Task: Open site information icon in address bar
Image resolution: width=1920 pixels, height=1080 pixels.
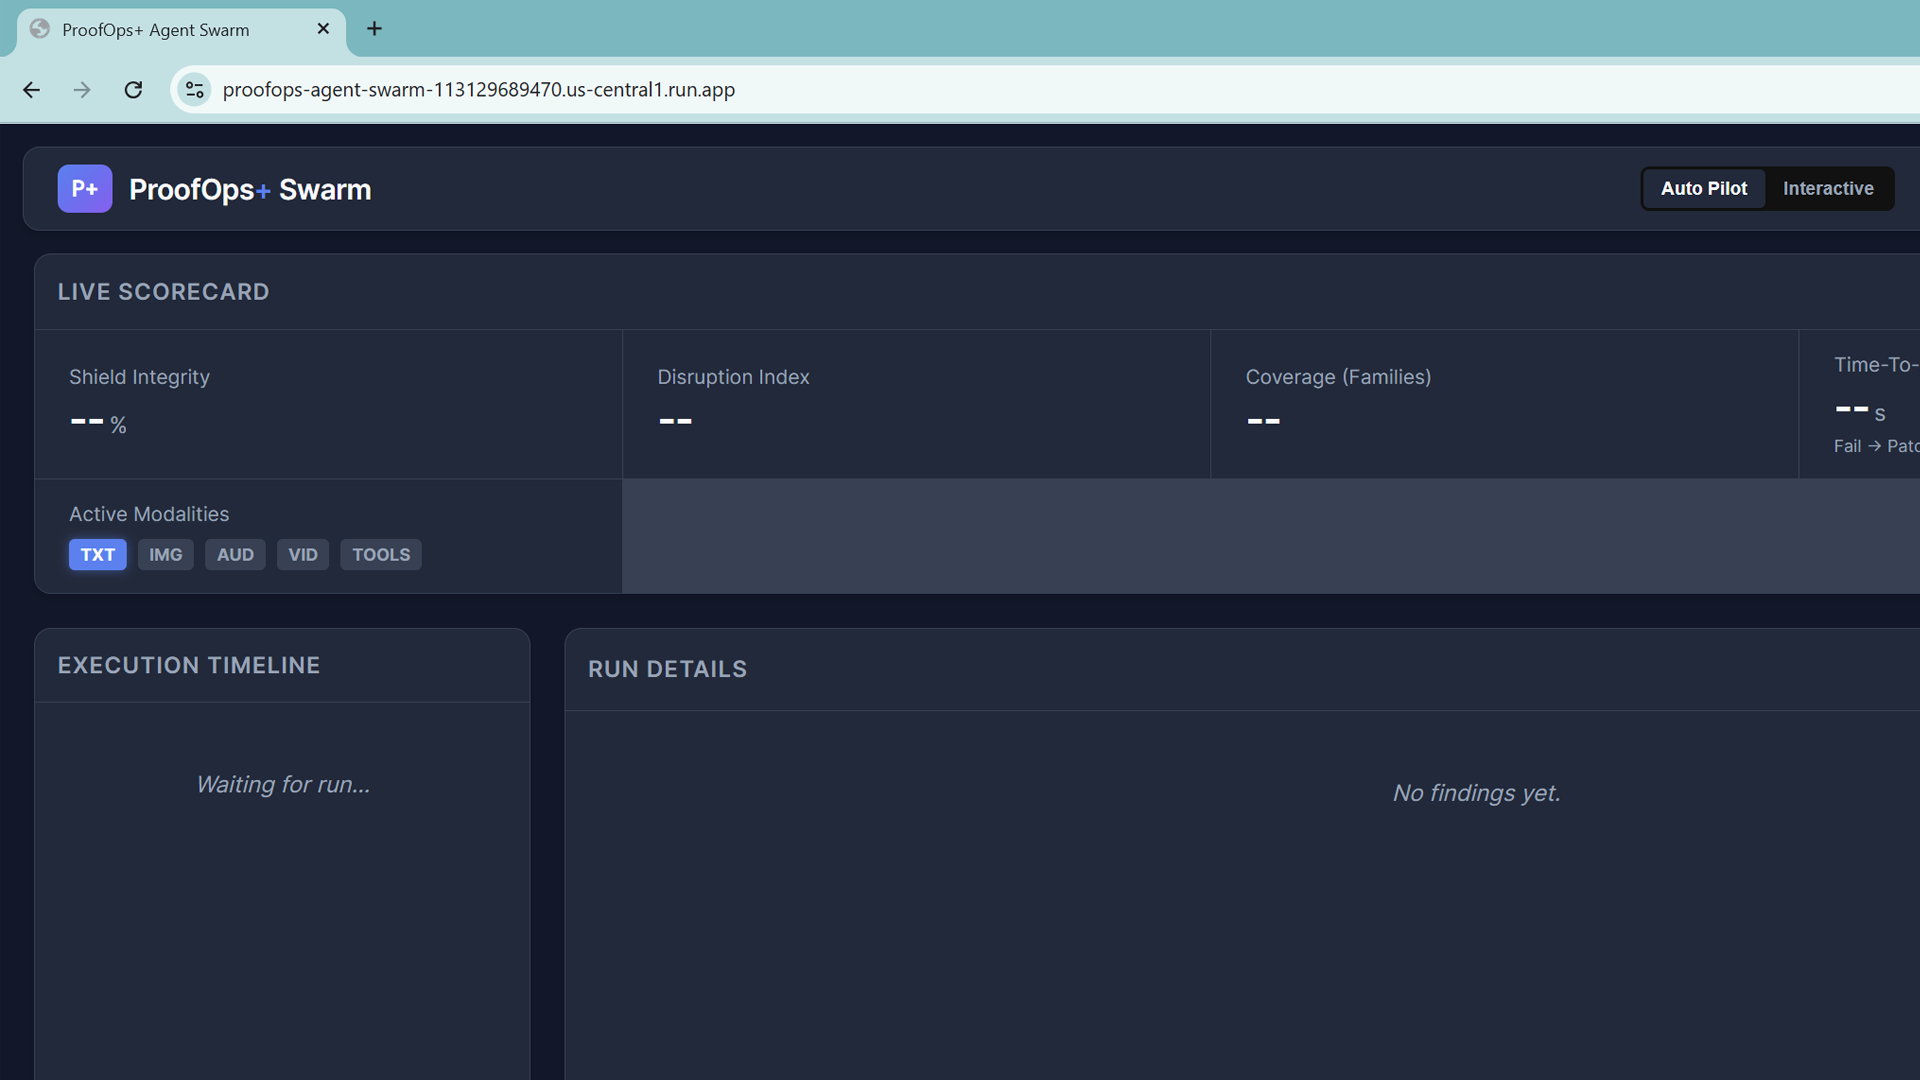Action: (x=195, y=90)
